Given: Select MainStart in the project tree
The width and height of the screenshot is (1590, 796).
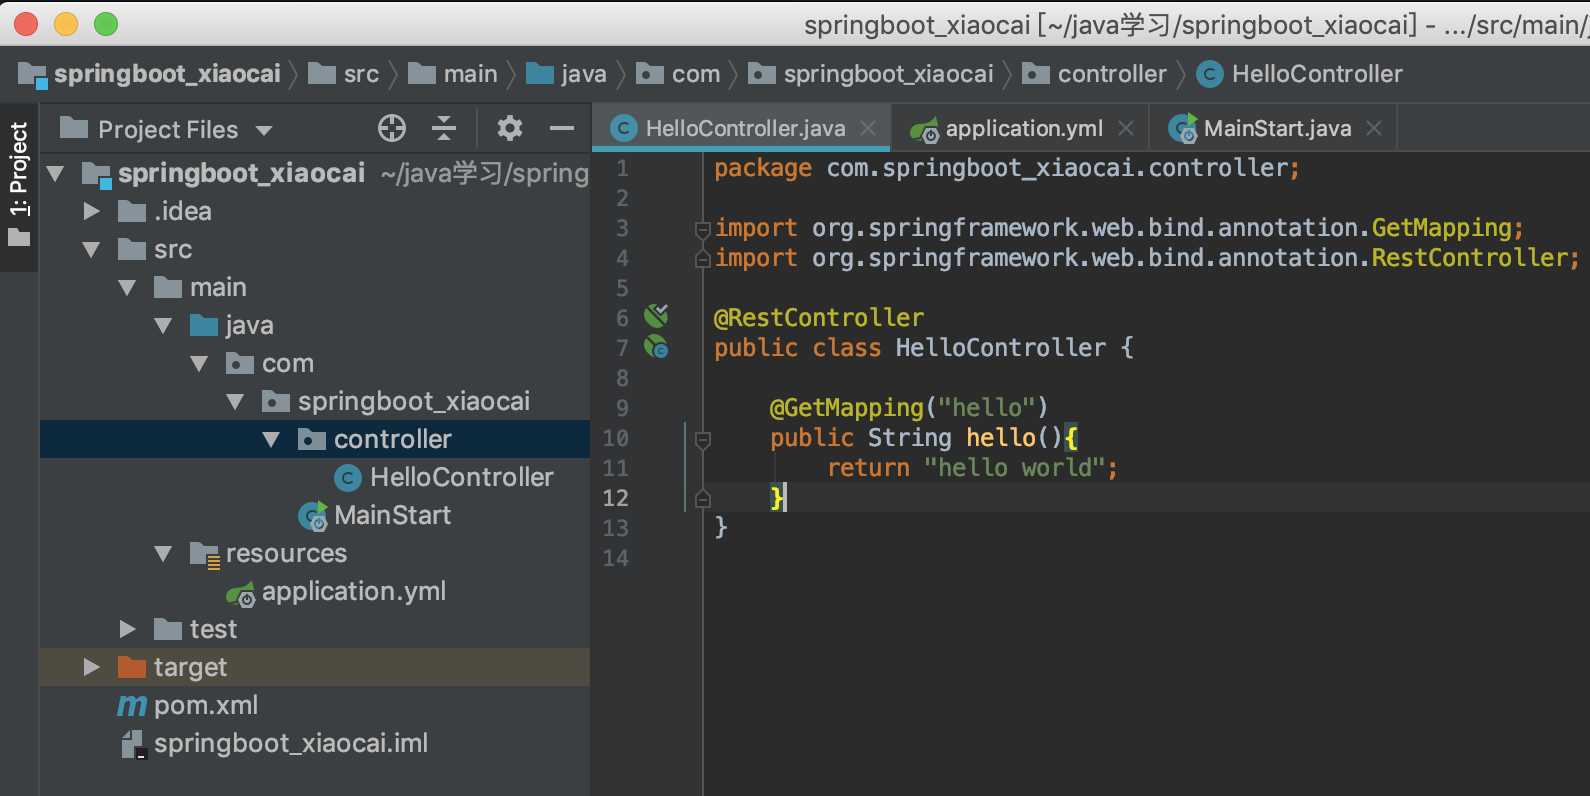Looking at the screenshot, I should pos(392,516).
